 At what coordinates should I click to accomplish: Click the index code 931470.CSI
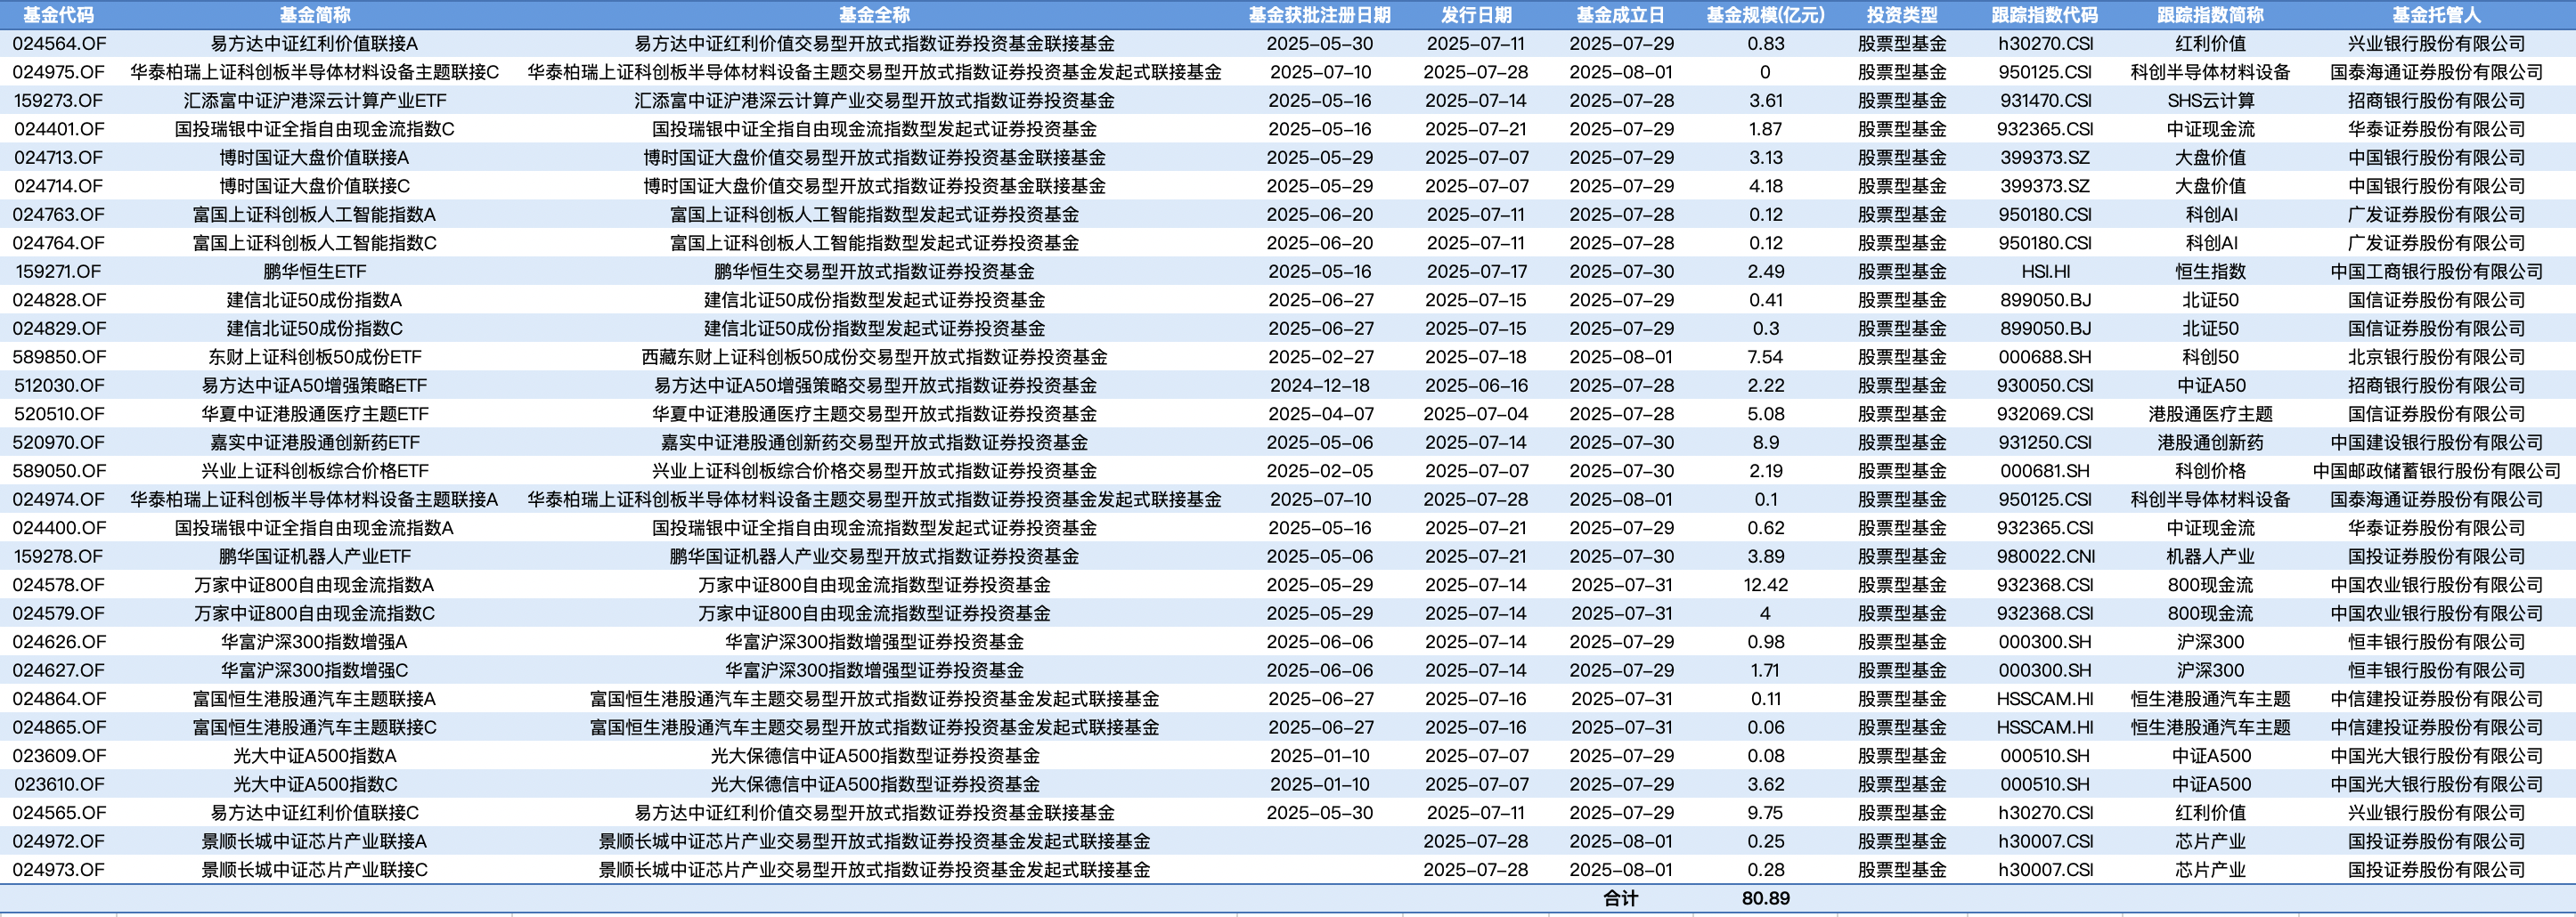2045,101
